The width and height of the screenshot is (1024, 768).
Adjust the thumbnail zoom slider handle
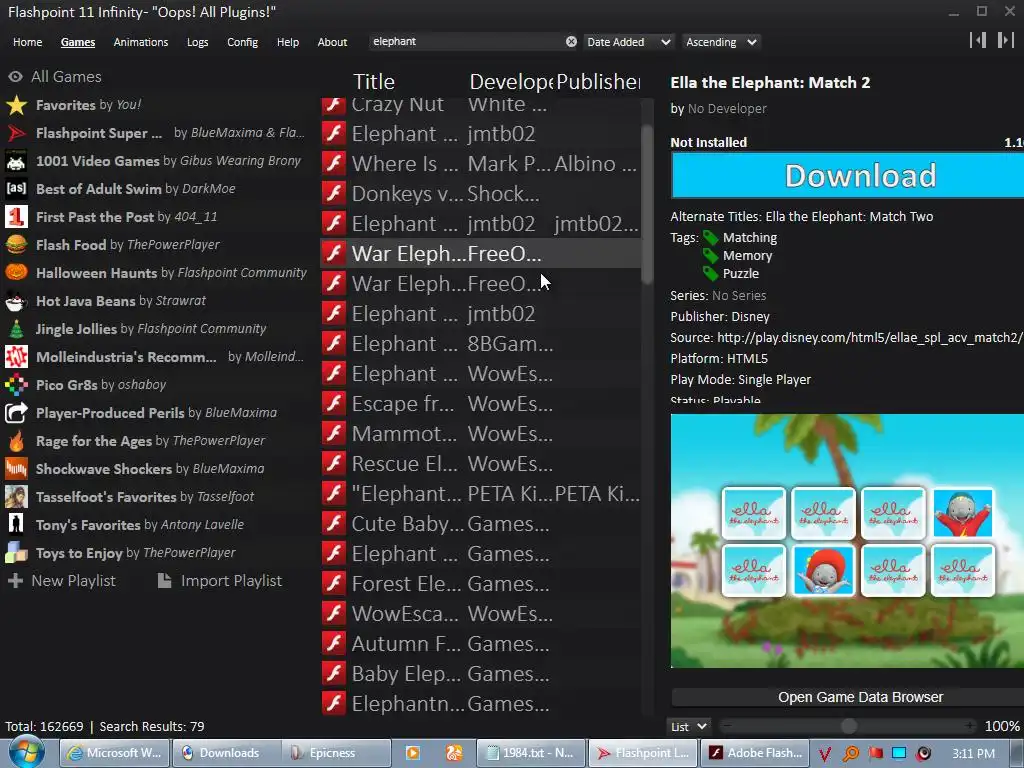[848, 726]
